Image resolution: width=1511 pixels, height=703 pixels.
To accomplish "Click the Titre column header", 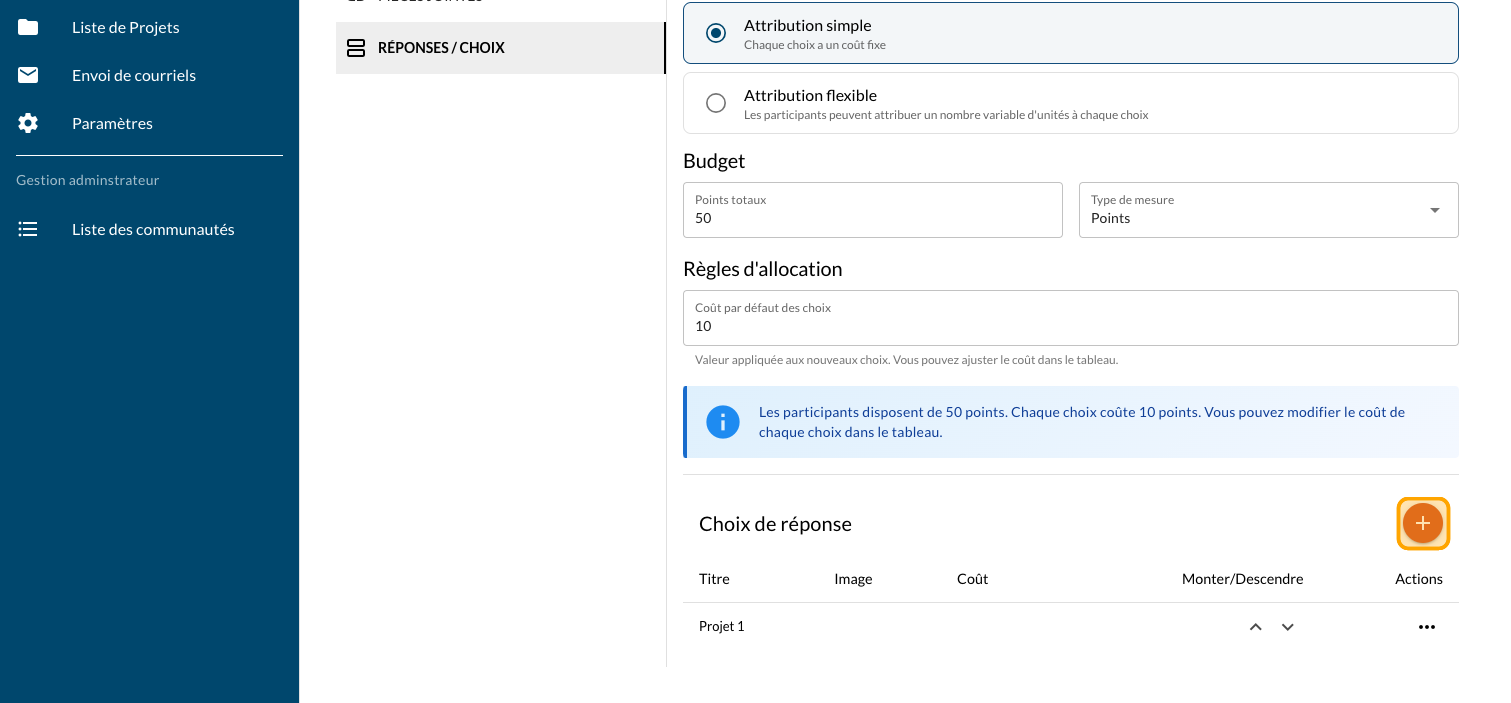I will point(714,579).
